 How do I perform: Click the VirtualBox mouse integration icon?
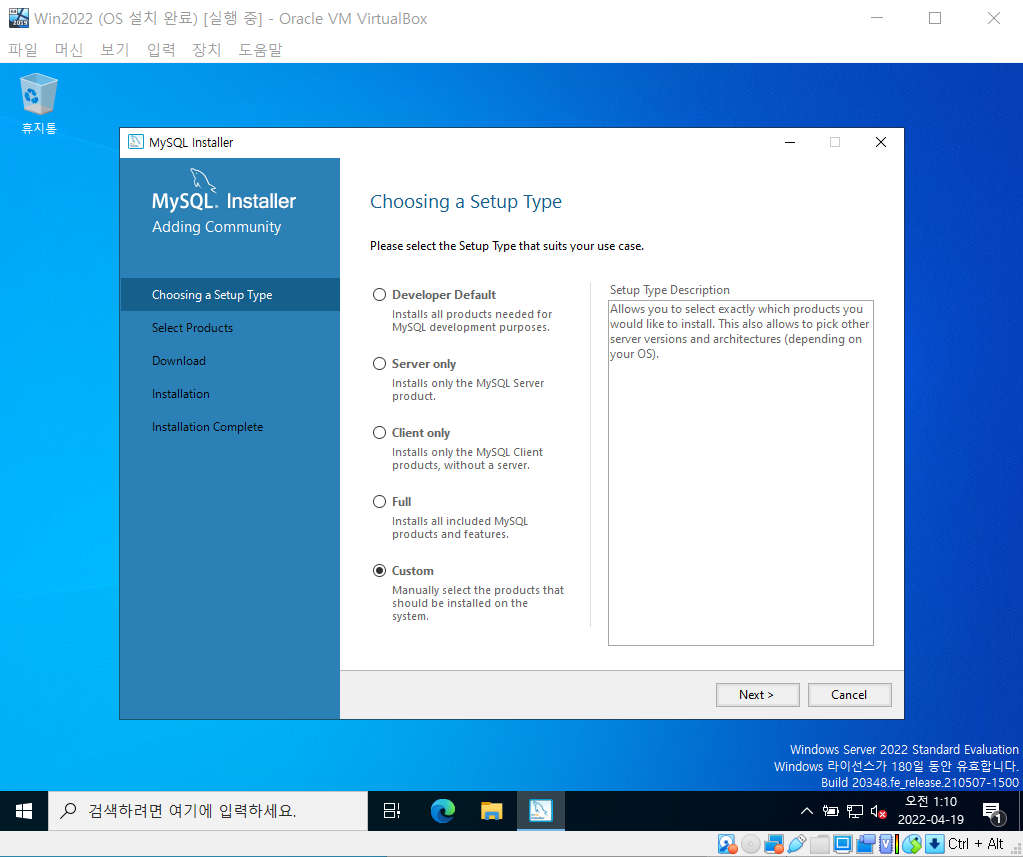point(911,844)
